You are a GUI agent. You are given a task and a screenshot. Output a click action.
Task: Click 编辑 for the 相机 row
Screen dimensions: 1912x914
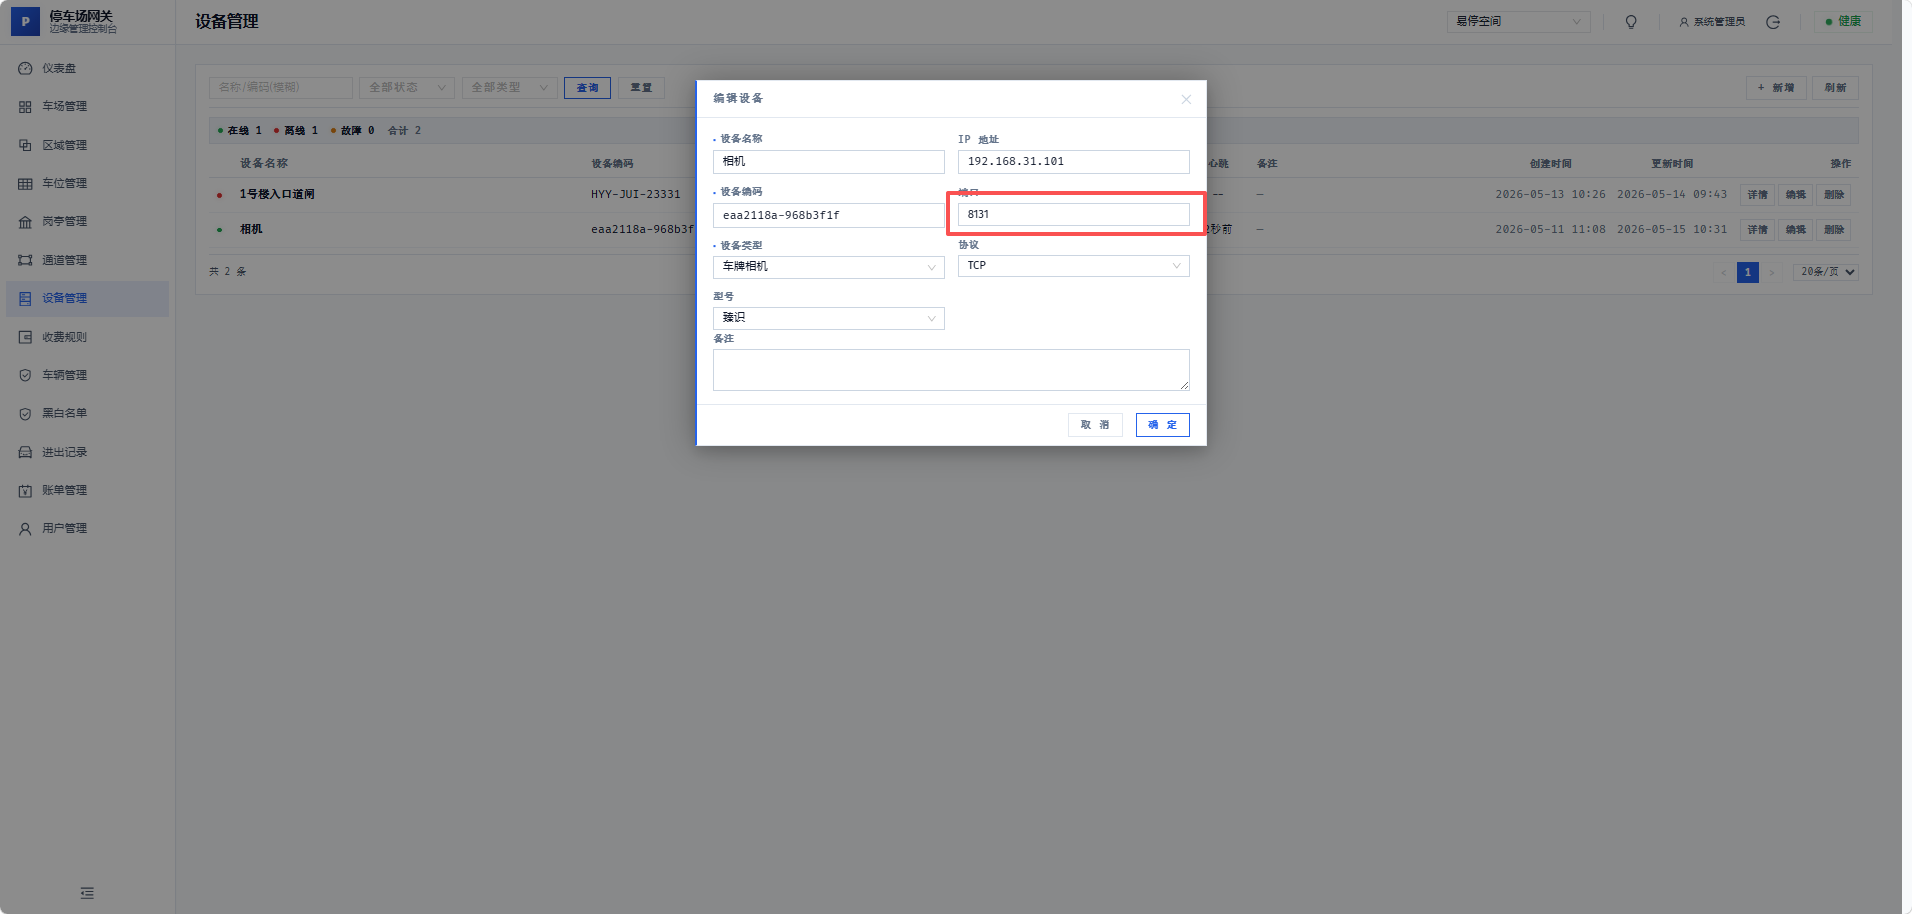[x=1796, y=230]
